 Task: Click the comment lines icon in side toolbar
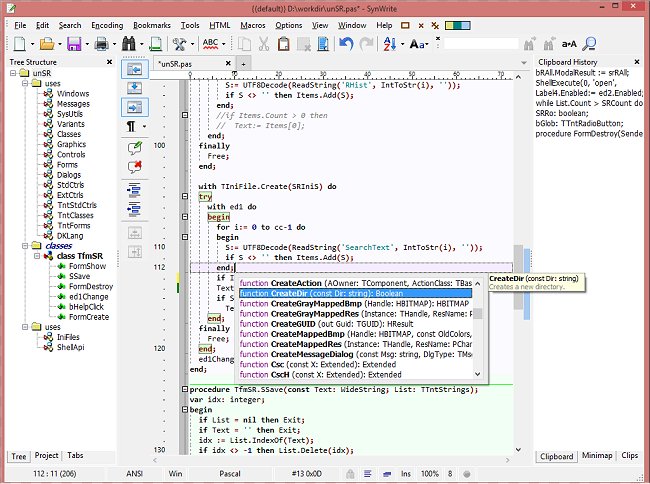(134, 146)
